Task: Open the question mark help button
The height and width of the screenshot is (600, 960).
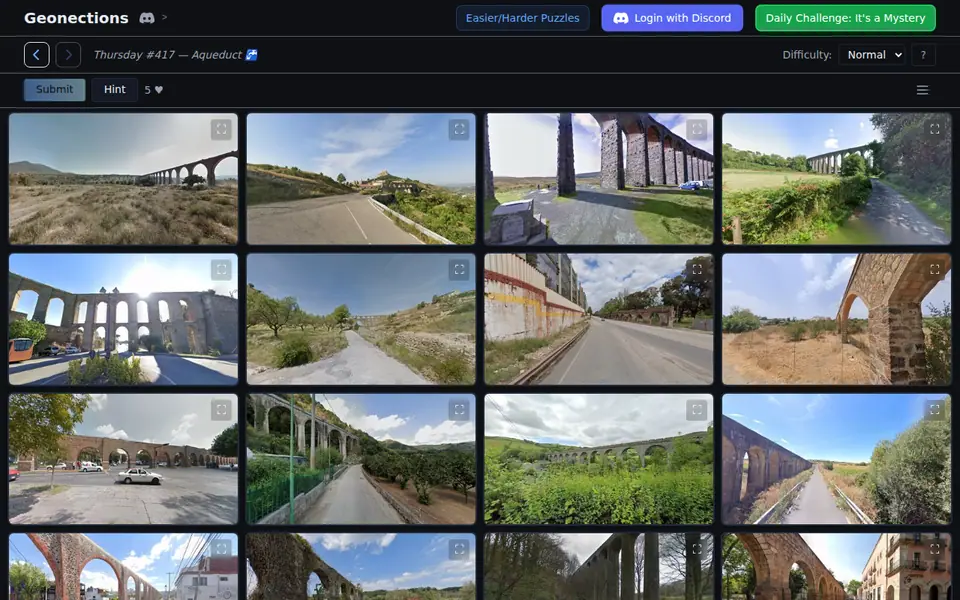Action: point(923,55)
